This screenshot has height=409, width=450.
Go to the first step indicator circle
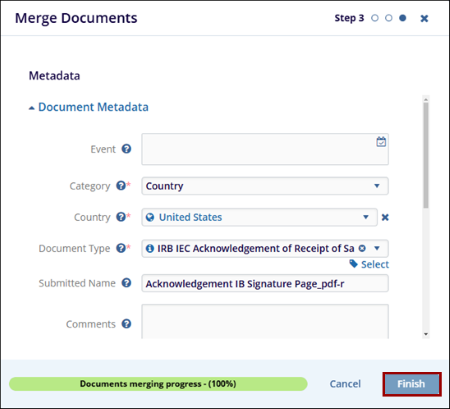click(x=375, y=18)
